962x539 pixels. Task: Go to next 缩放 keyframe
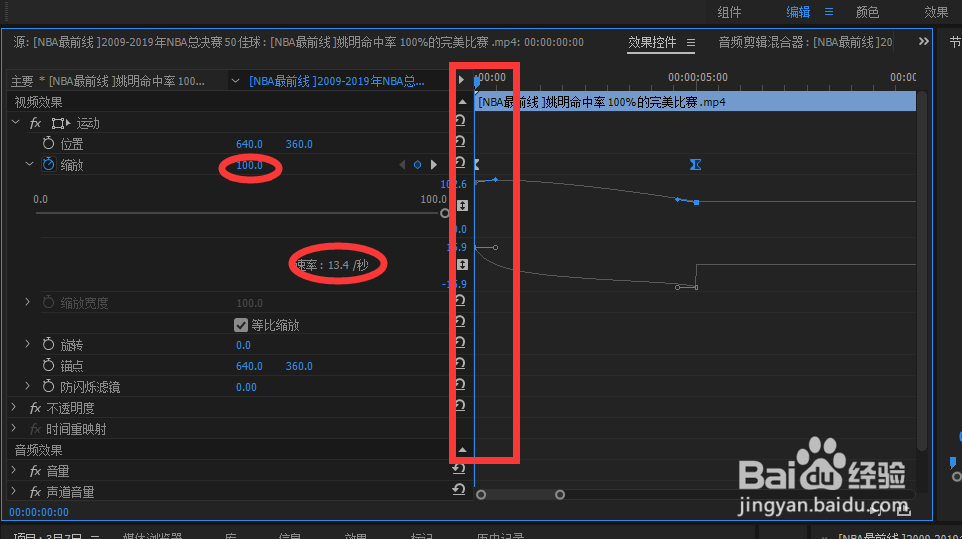tap(434, 164)
